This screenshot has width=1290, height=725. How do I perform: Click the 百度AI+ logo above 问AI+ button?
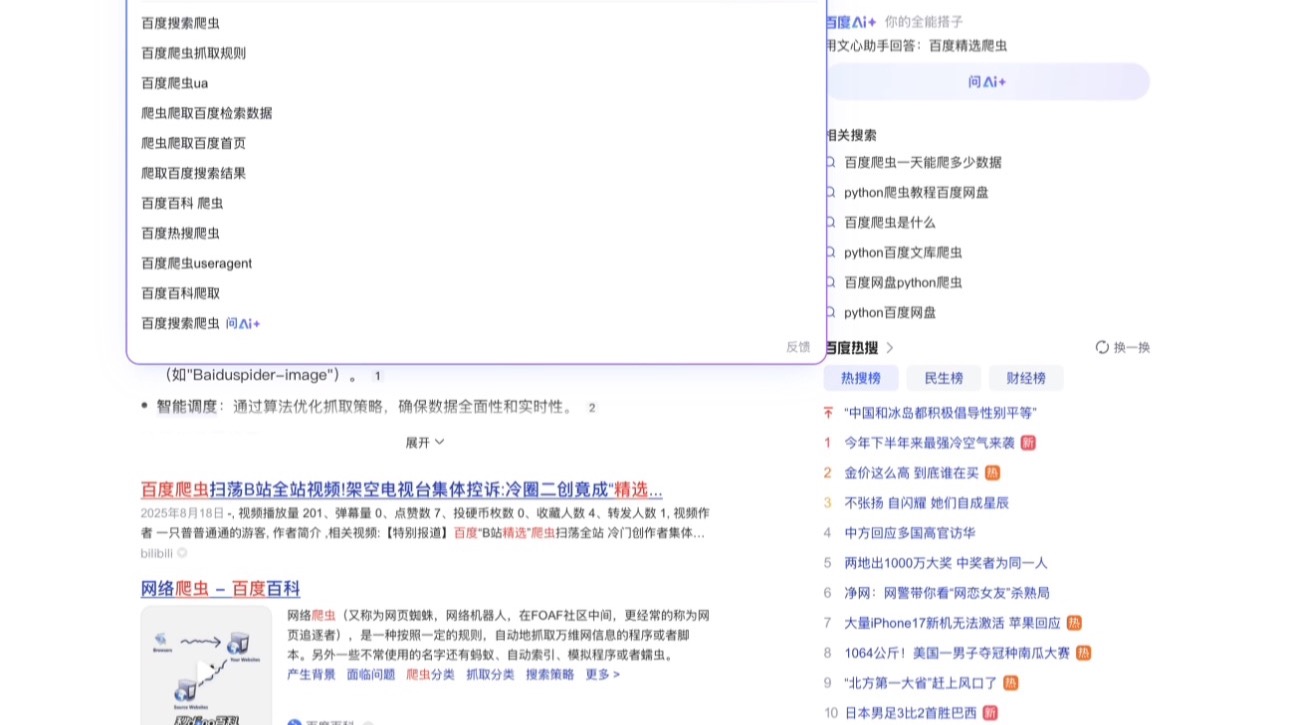click(851, 21)
